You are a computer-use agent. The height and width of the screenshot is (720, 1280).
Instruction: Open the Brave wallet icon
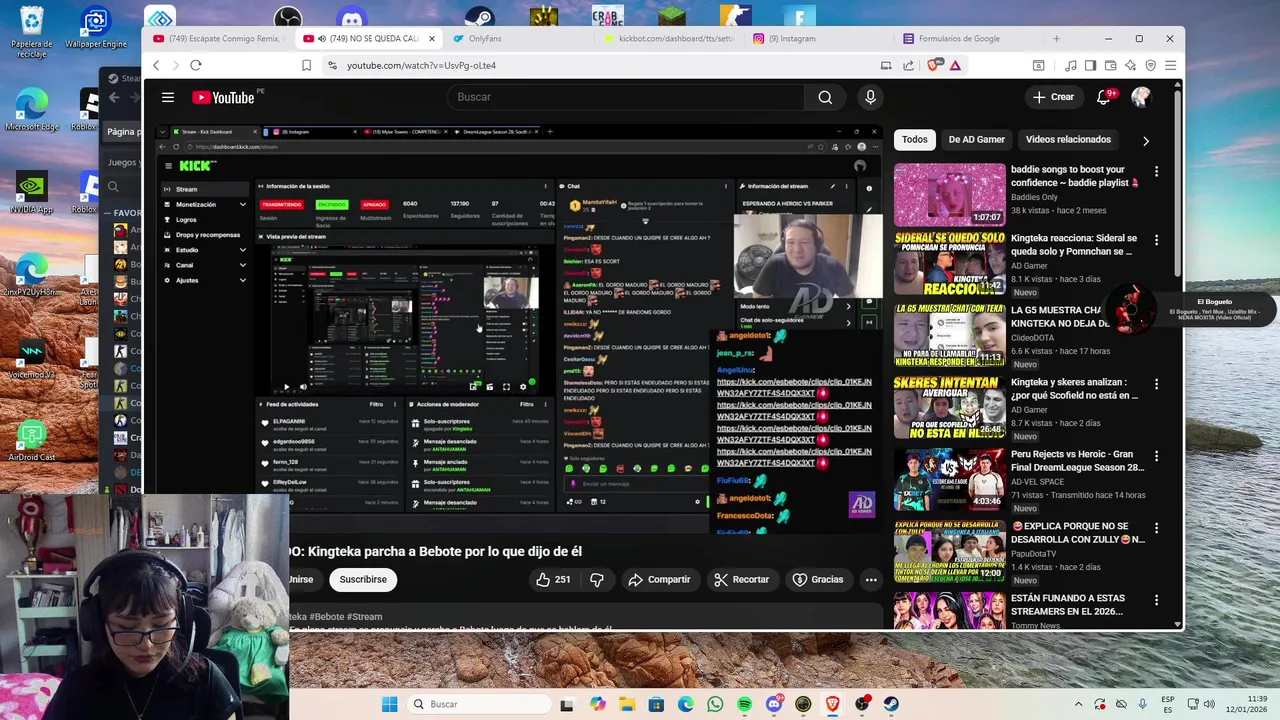tap(1110, 65)
